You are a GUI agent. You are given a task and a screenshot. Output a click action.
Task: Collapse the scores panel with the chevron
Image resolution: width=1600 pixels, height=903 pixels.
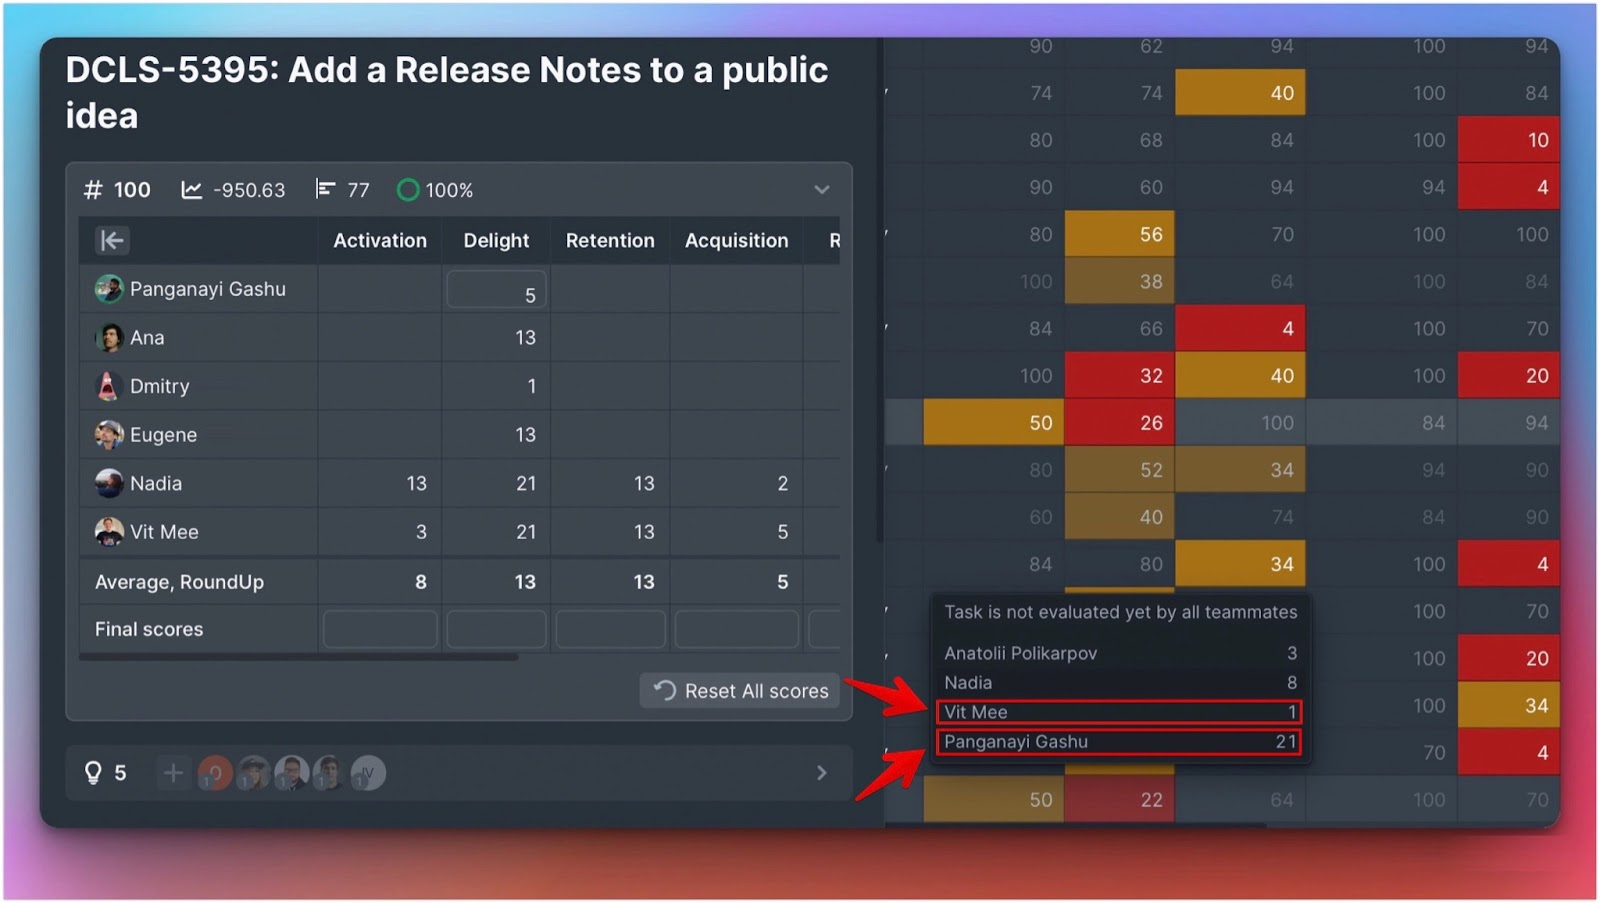pyautogui.click(x=821, y=190)
